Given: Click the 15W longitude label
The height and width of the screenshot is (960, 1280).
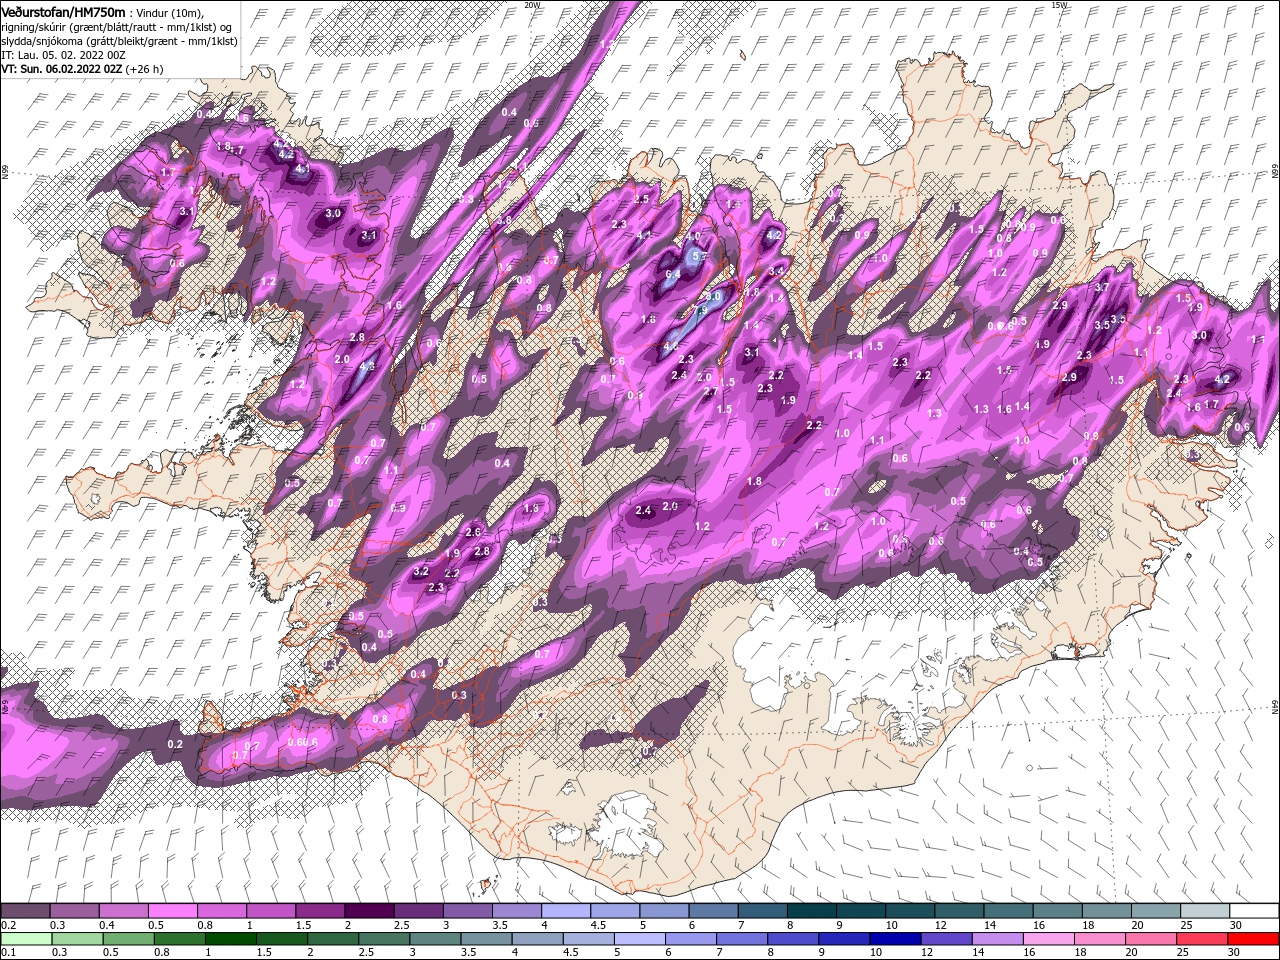Looking at the screenshot, I should [x=1059, y=5].
